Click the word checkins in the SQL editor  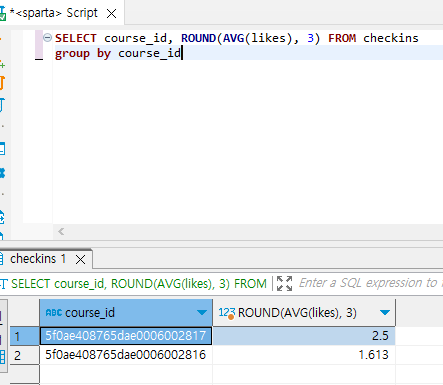point(391,38)
